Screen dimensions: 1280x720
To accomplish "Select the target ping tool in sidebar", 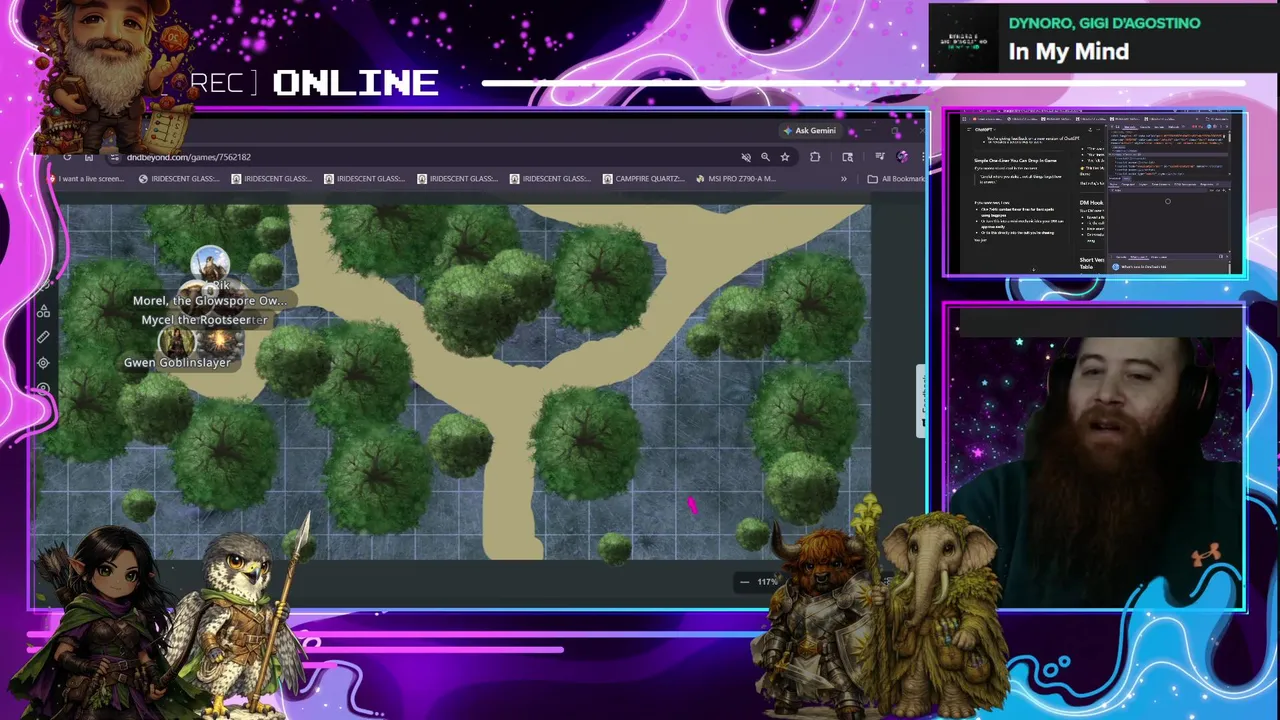I will pyautogui.click(x=43, y=363).
